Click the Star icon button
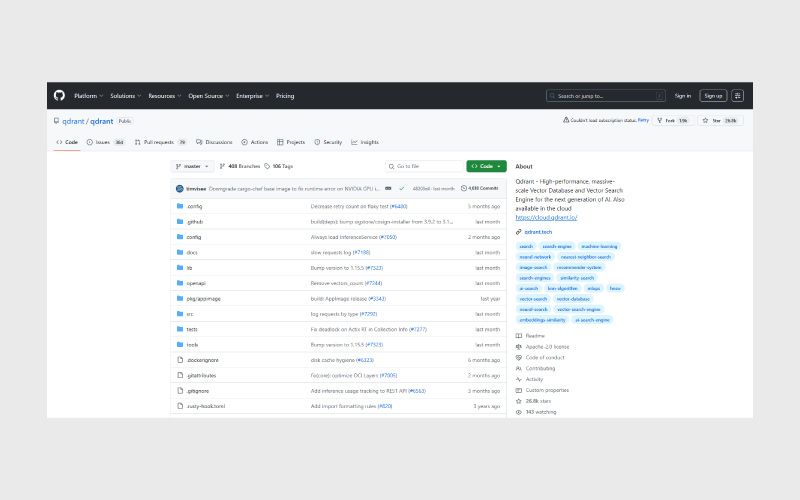Screen dimensions: 800x500 (706, 120)
